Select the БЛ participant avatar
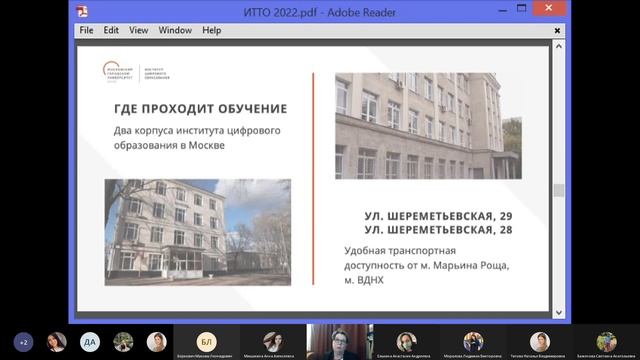Viewport: 640px width, 360px height. pyautogui.click(x=207, y=342)
